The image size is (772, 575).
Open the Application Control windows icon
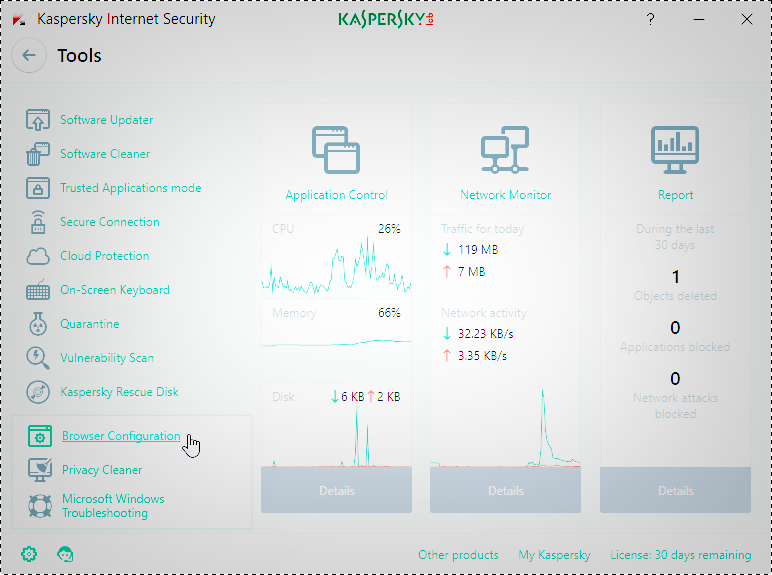[336, 150]
